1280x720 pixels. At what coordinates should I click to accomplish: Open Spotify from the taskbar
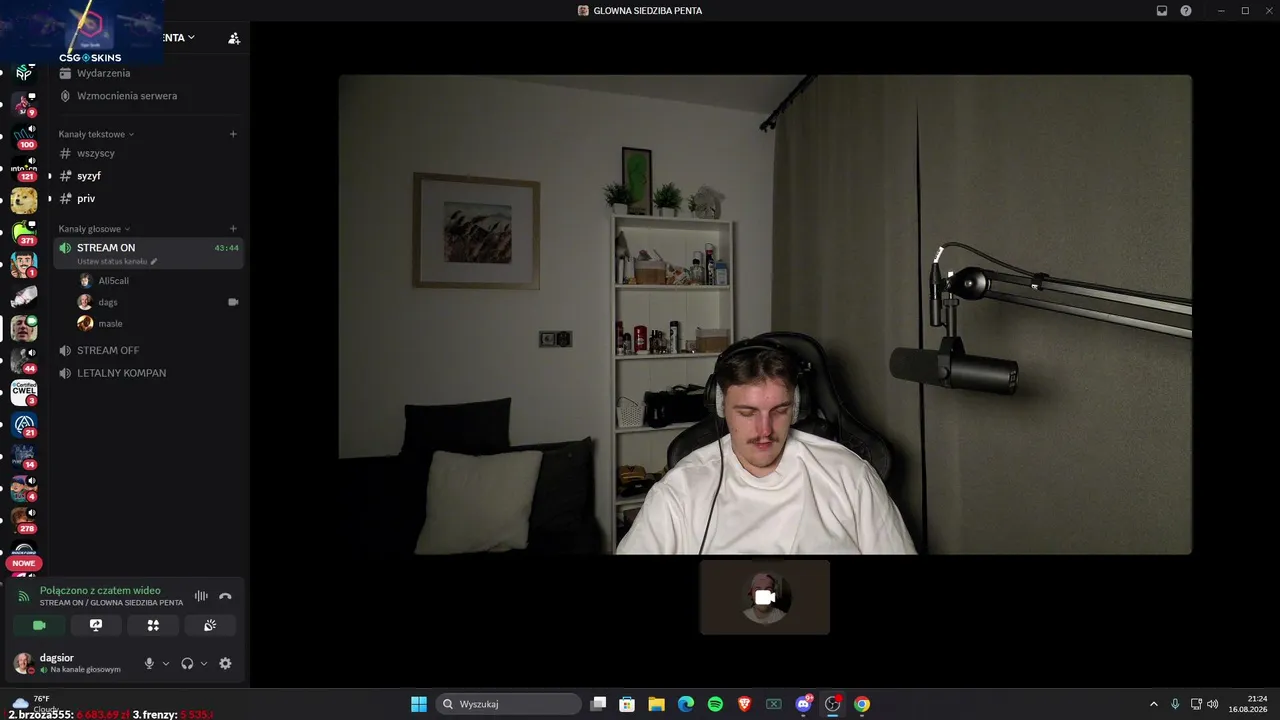(715, 704)
